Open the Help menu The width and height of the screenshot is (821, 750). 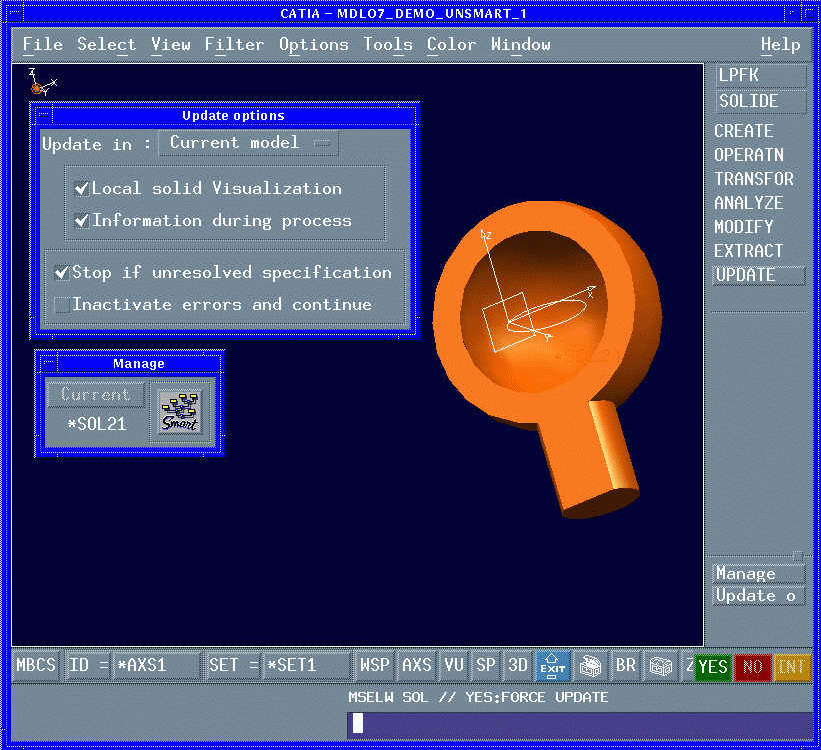pos(780,45)
